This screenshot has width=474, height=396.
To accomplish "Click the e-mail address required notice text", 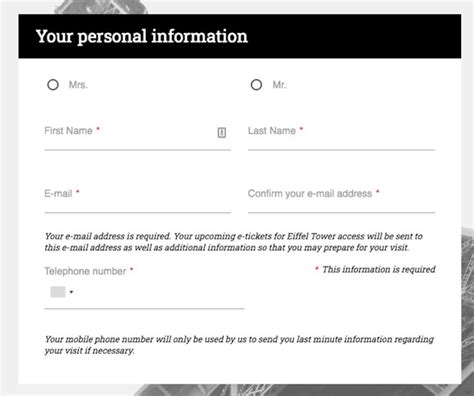I will (234, 242).
